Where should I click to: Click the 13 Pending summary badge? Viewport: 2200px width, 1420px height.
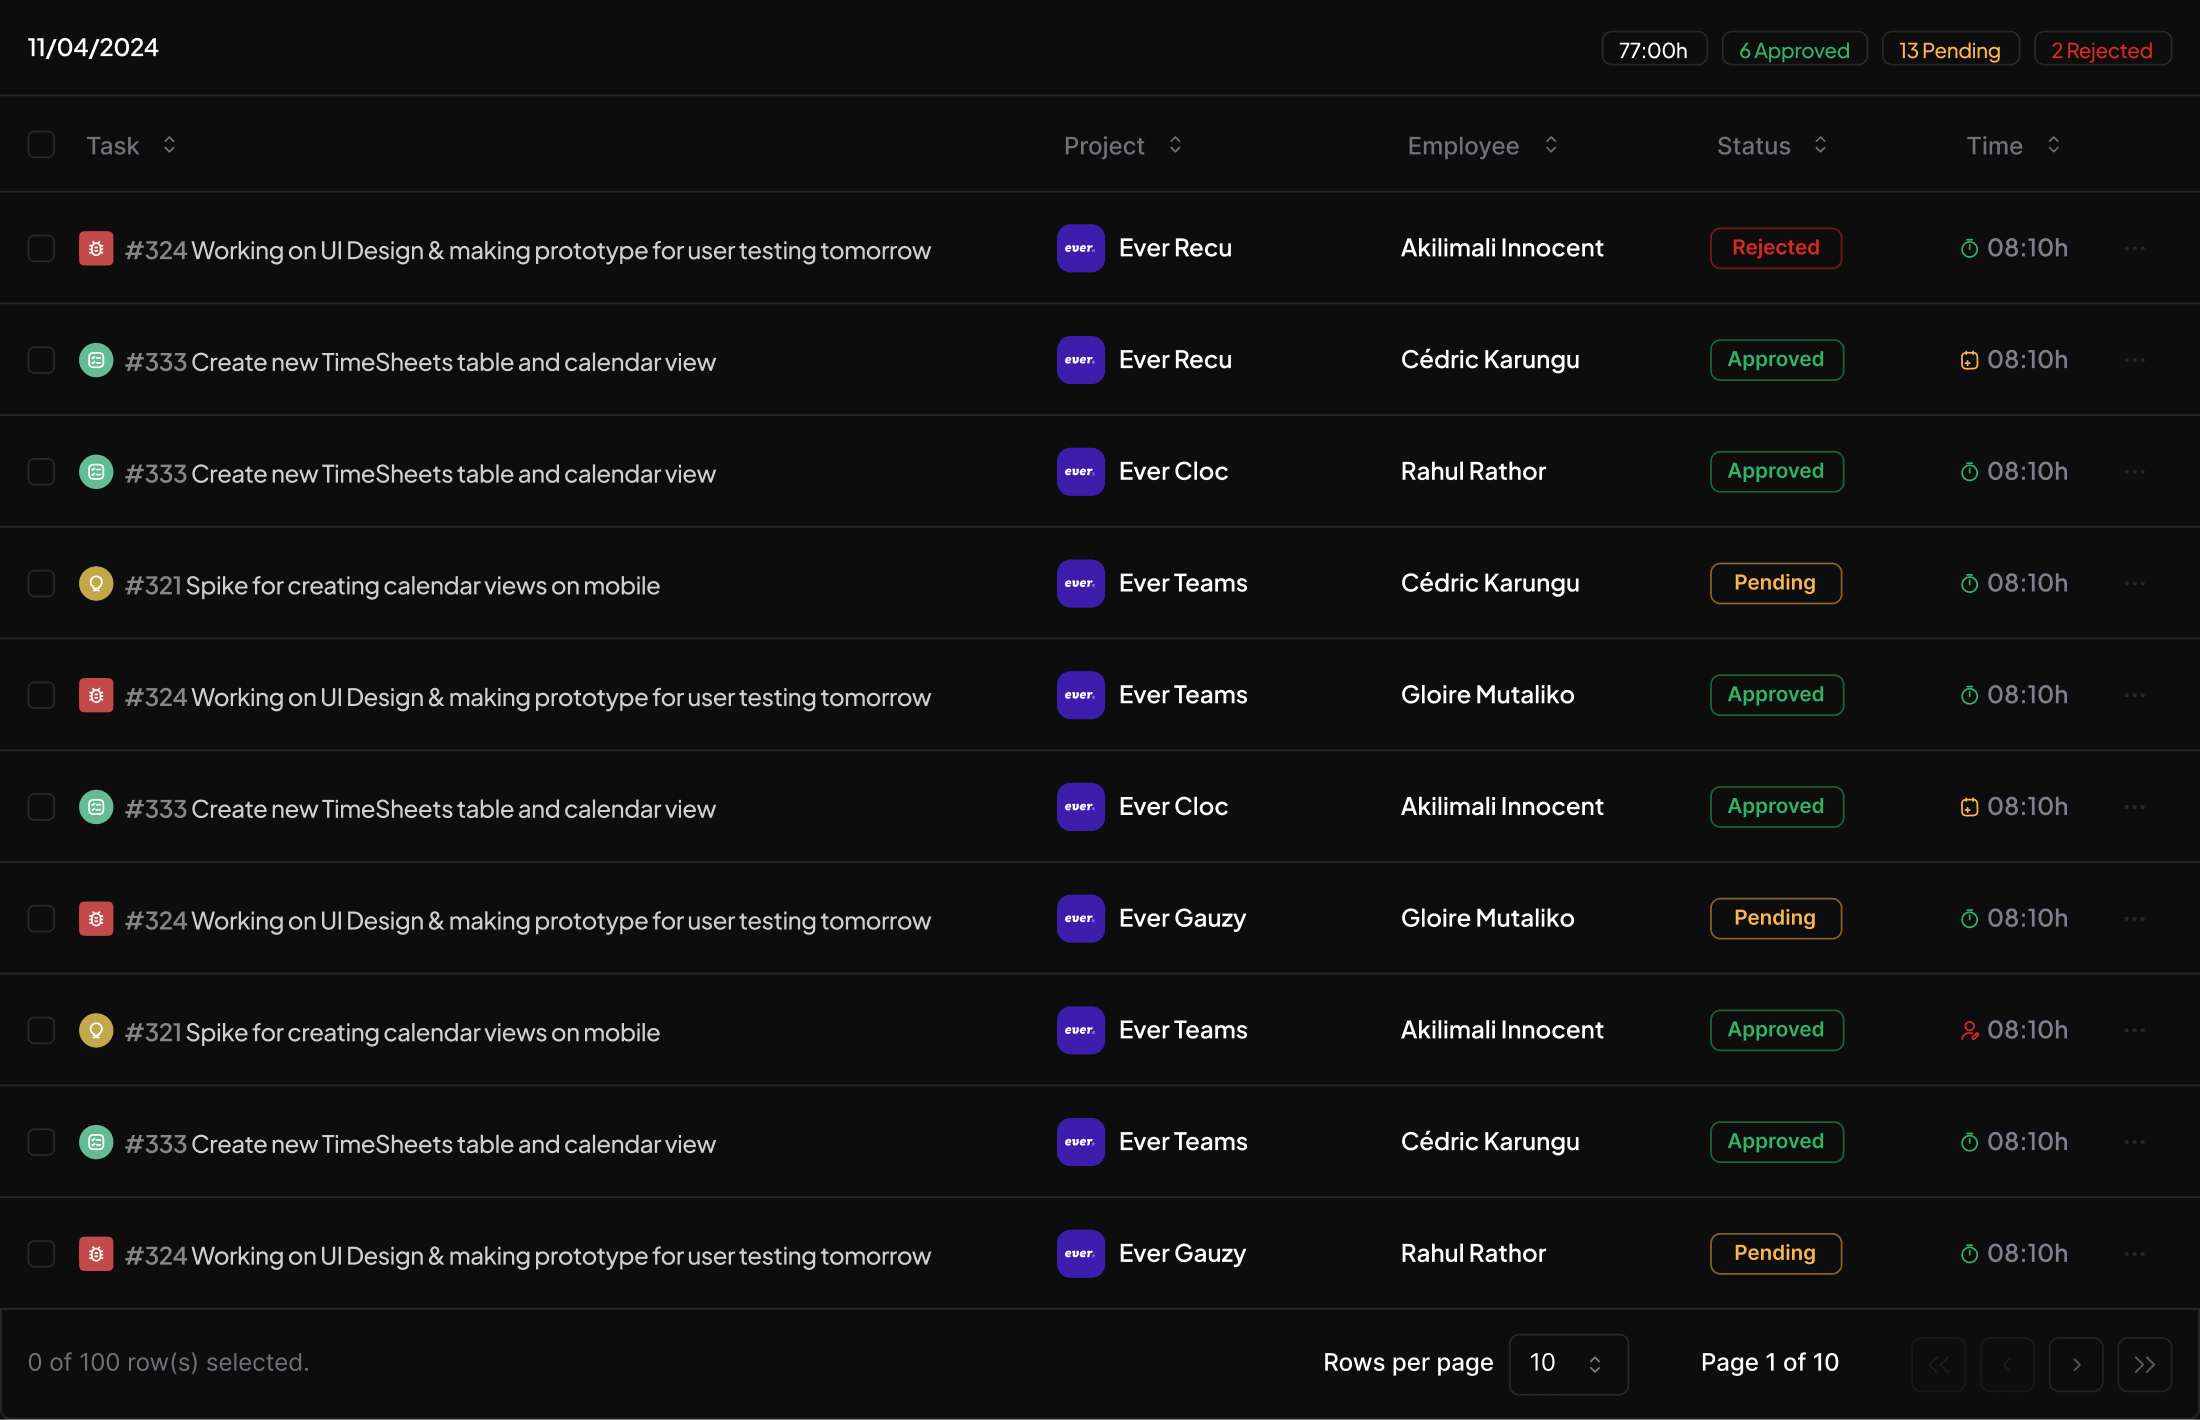[x=1950, y=50]
